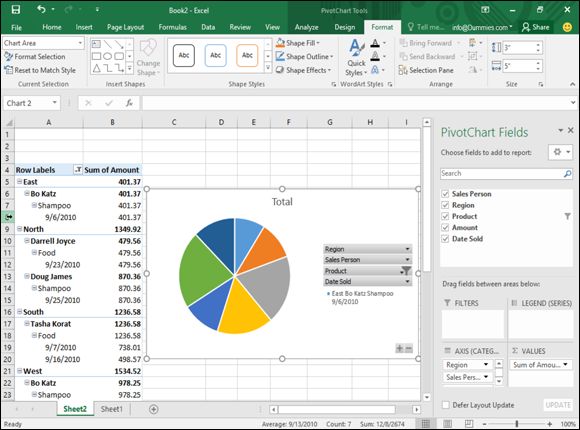Open Shape Fill paint bucket
This screenshot has width=580, height=430.
coord(280,43)
